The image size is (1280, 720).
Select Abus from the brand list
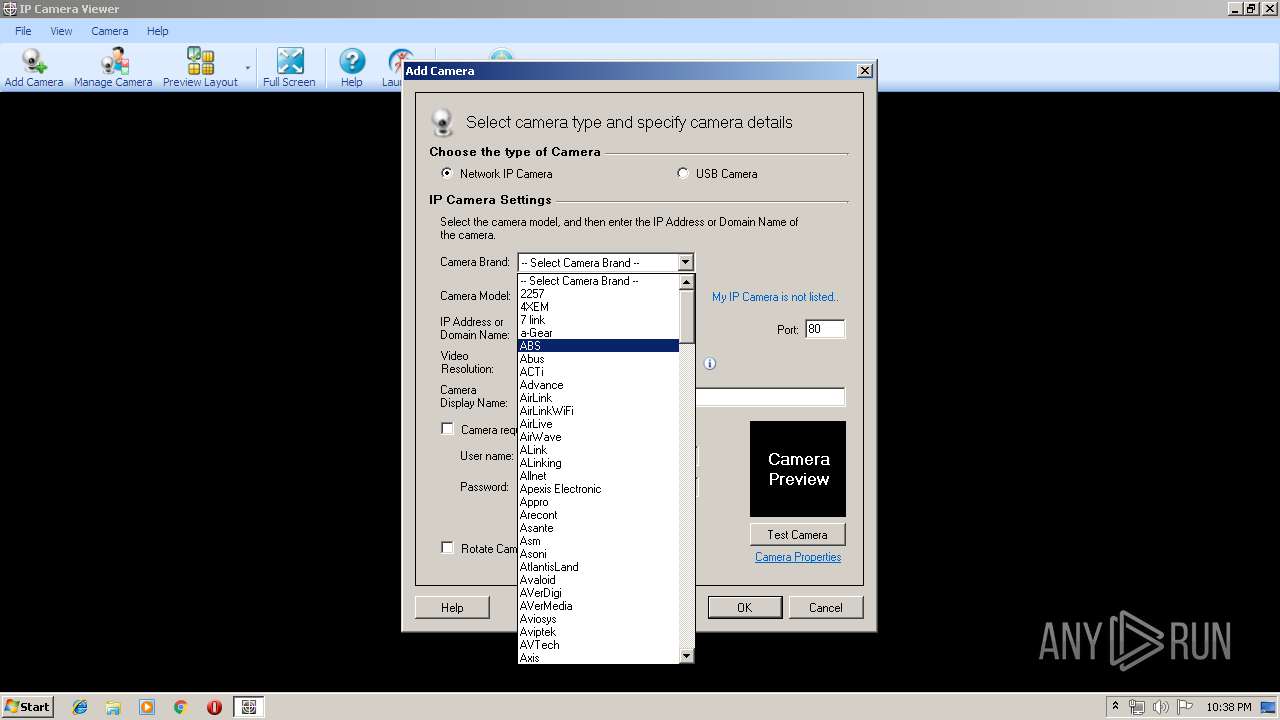pos(598,359)
